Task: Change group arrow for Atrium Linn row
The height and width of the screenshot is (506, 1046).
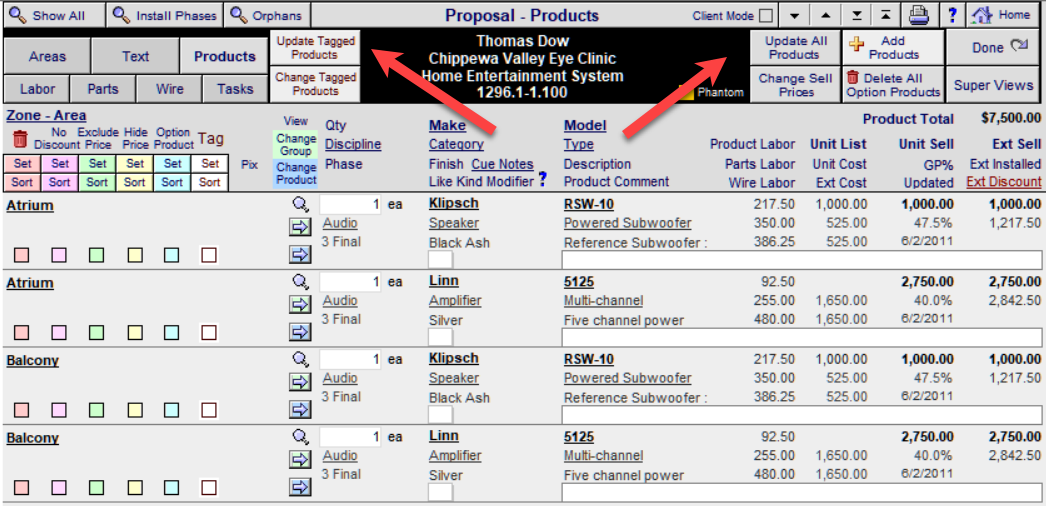Action: click(300, 305)
